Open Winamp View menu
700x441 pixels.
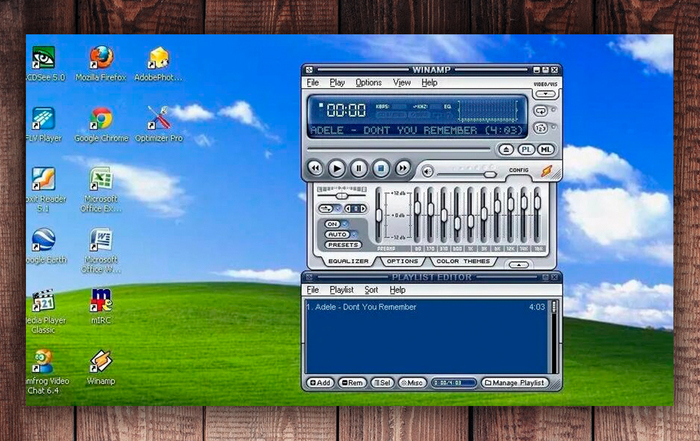401,83
